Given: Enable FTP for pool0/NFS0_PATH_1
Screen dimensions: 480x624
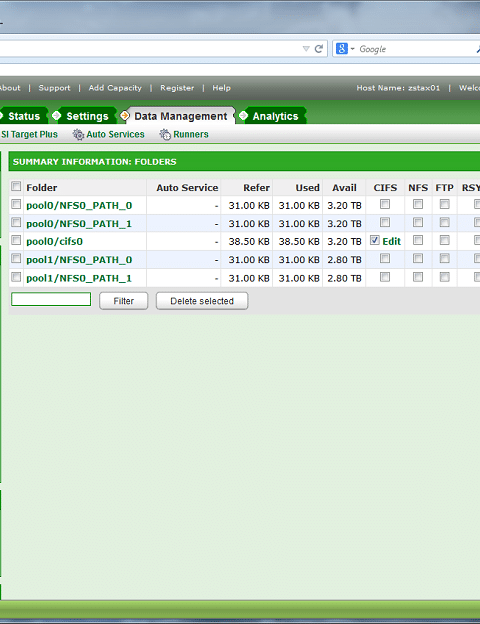Looking at the screenshot, I should (445, 222).
